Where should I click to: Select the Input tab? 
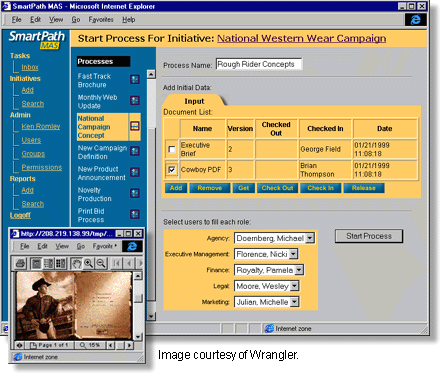194,101
